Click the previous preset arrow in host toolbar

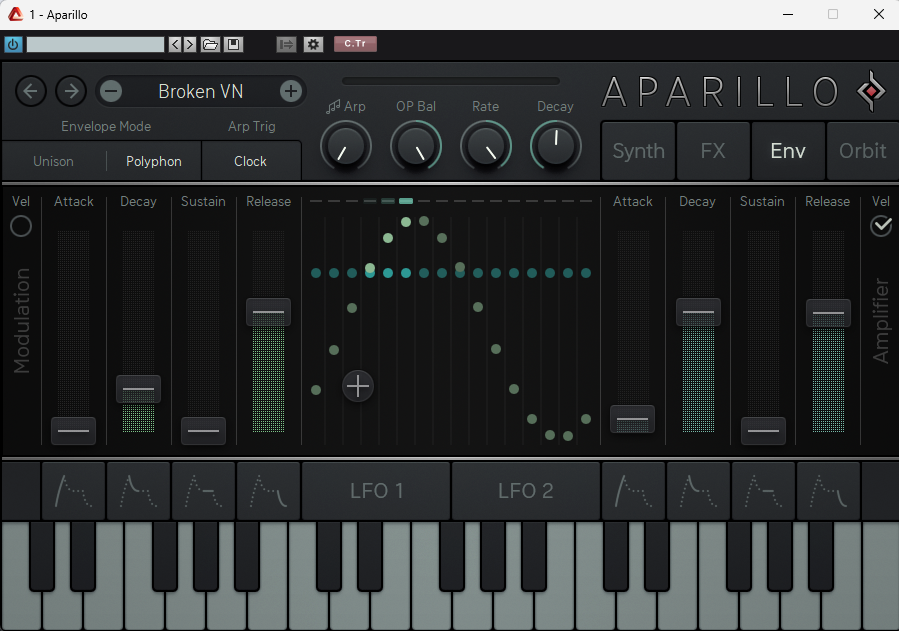(175, 44)
